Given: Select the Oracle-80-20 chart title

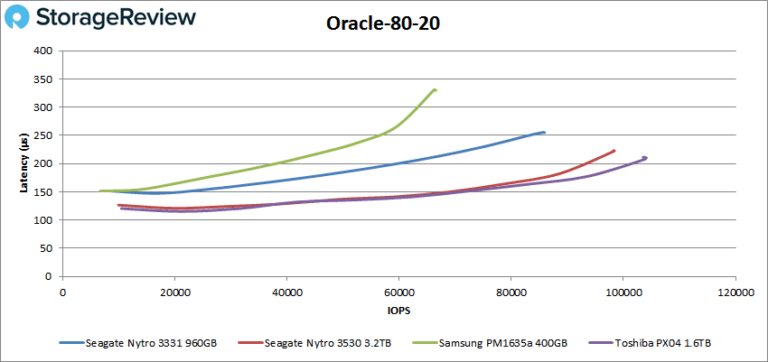Looking at the screenshot, I should [x=384, y=25].
